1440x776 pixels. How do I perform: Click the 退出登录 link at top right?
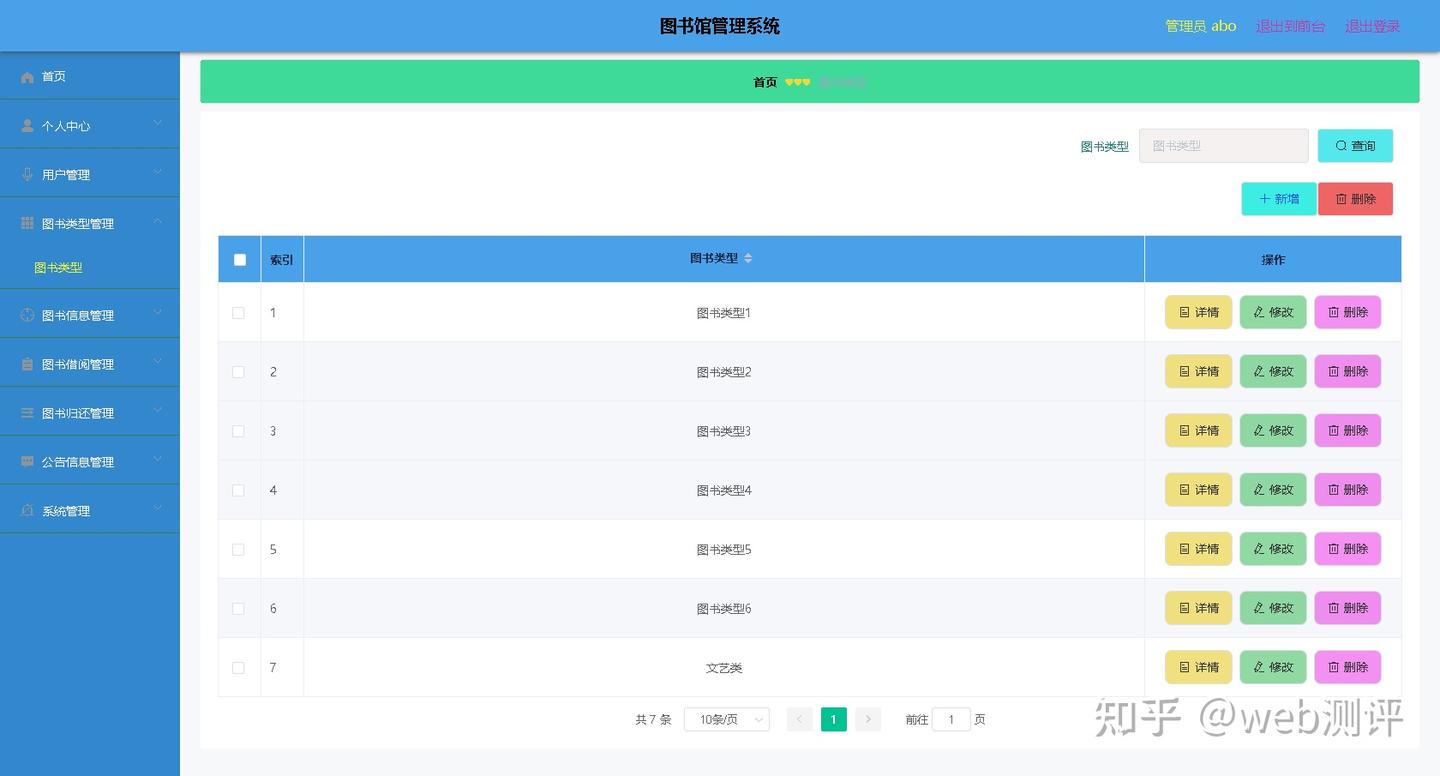pyautogui.click(x=1372, y=26)
